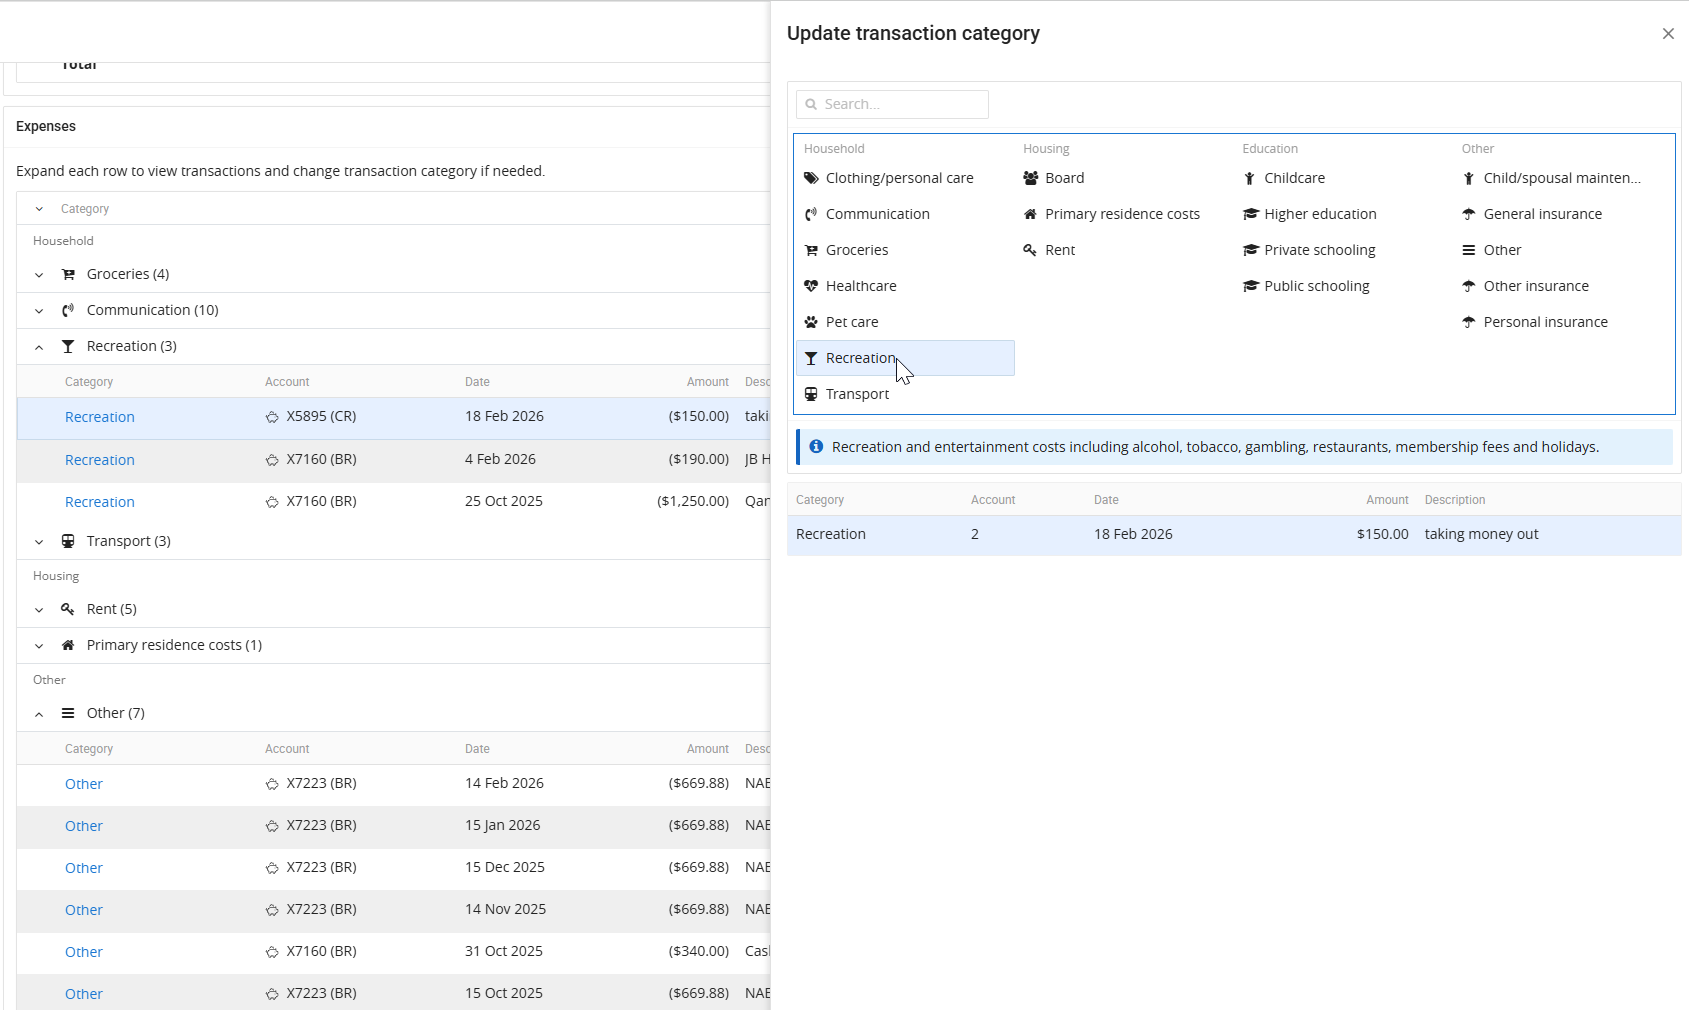This screenshot has width=1689, height=1010.
Task: Select Private schooling from category list
Action: 1319,250
